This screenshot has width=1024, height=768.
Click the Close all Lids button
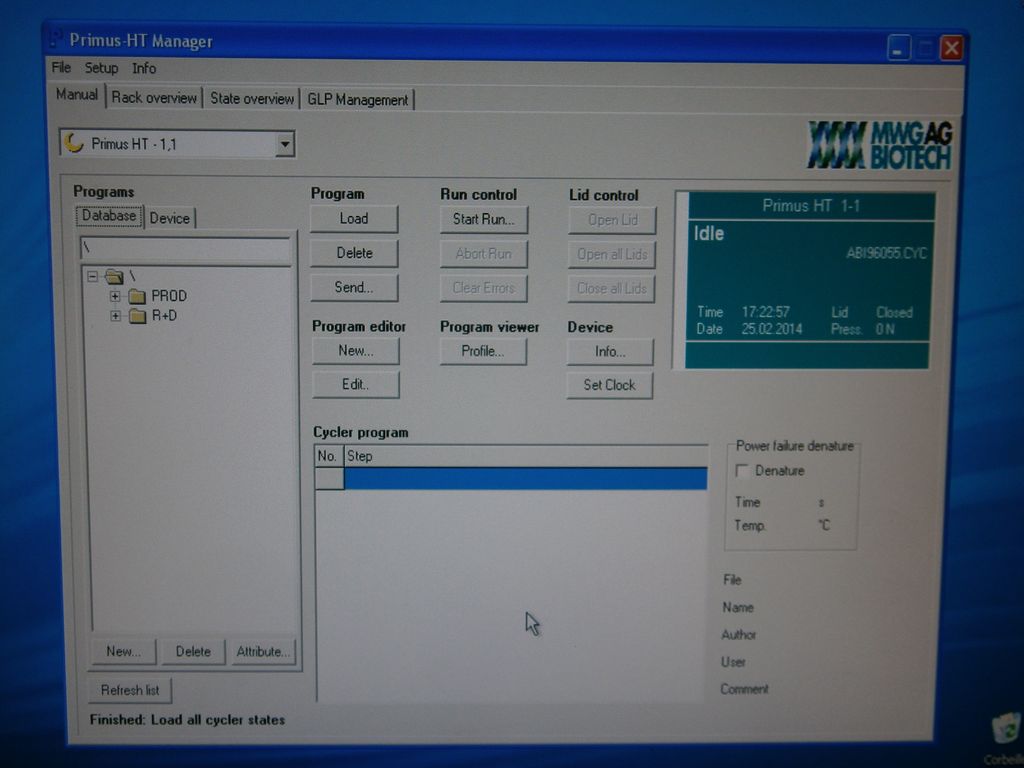coord(612,289)
